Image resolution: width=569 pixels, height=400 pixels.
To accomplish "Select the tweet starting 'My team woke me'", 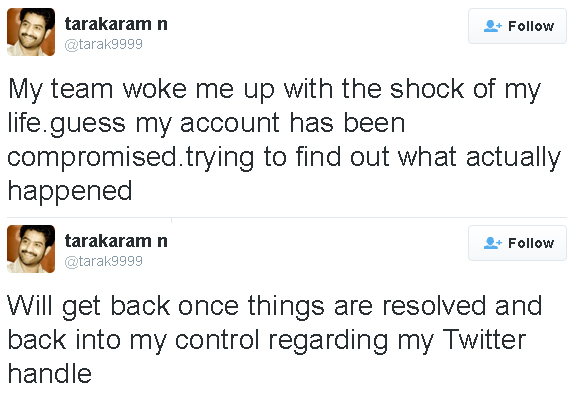I will (284, 140).
